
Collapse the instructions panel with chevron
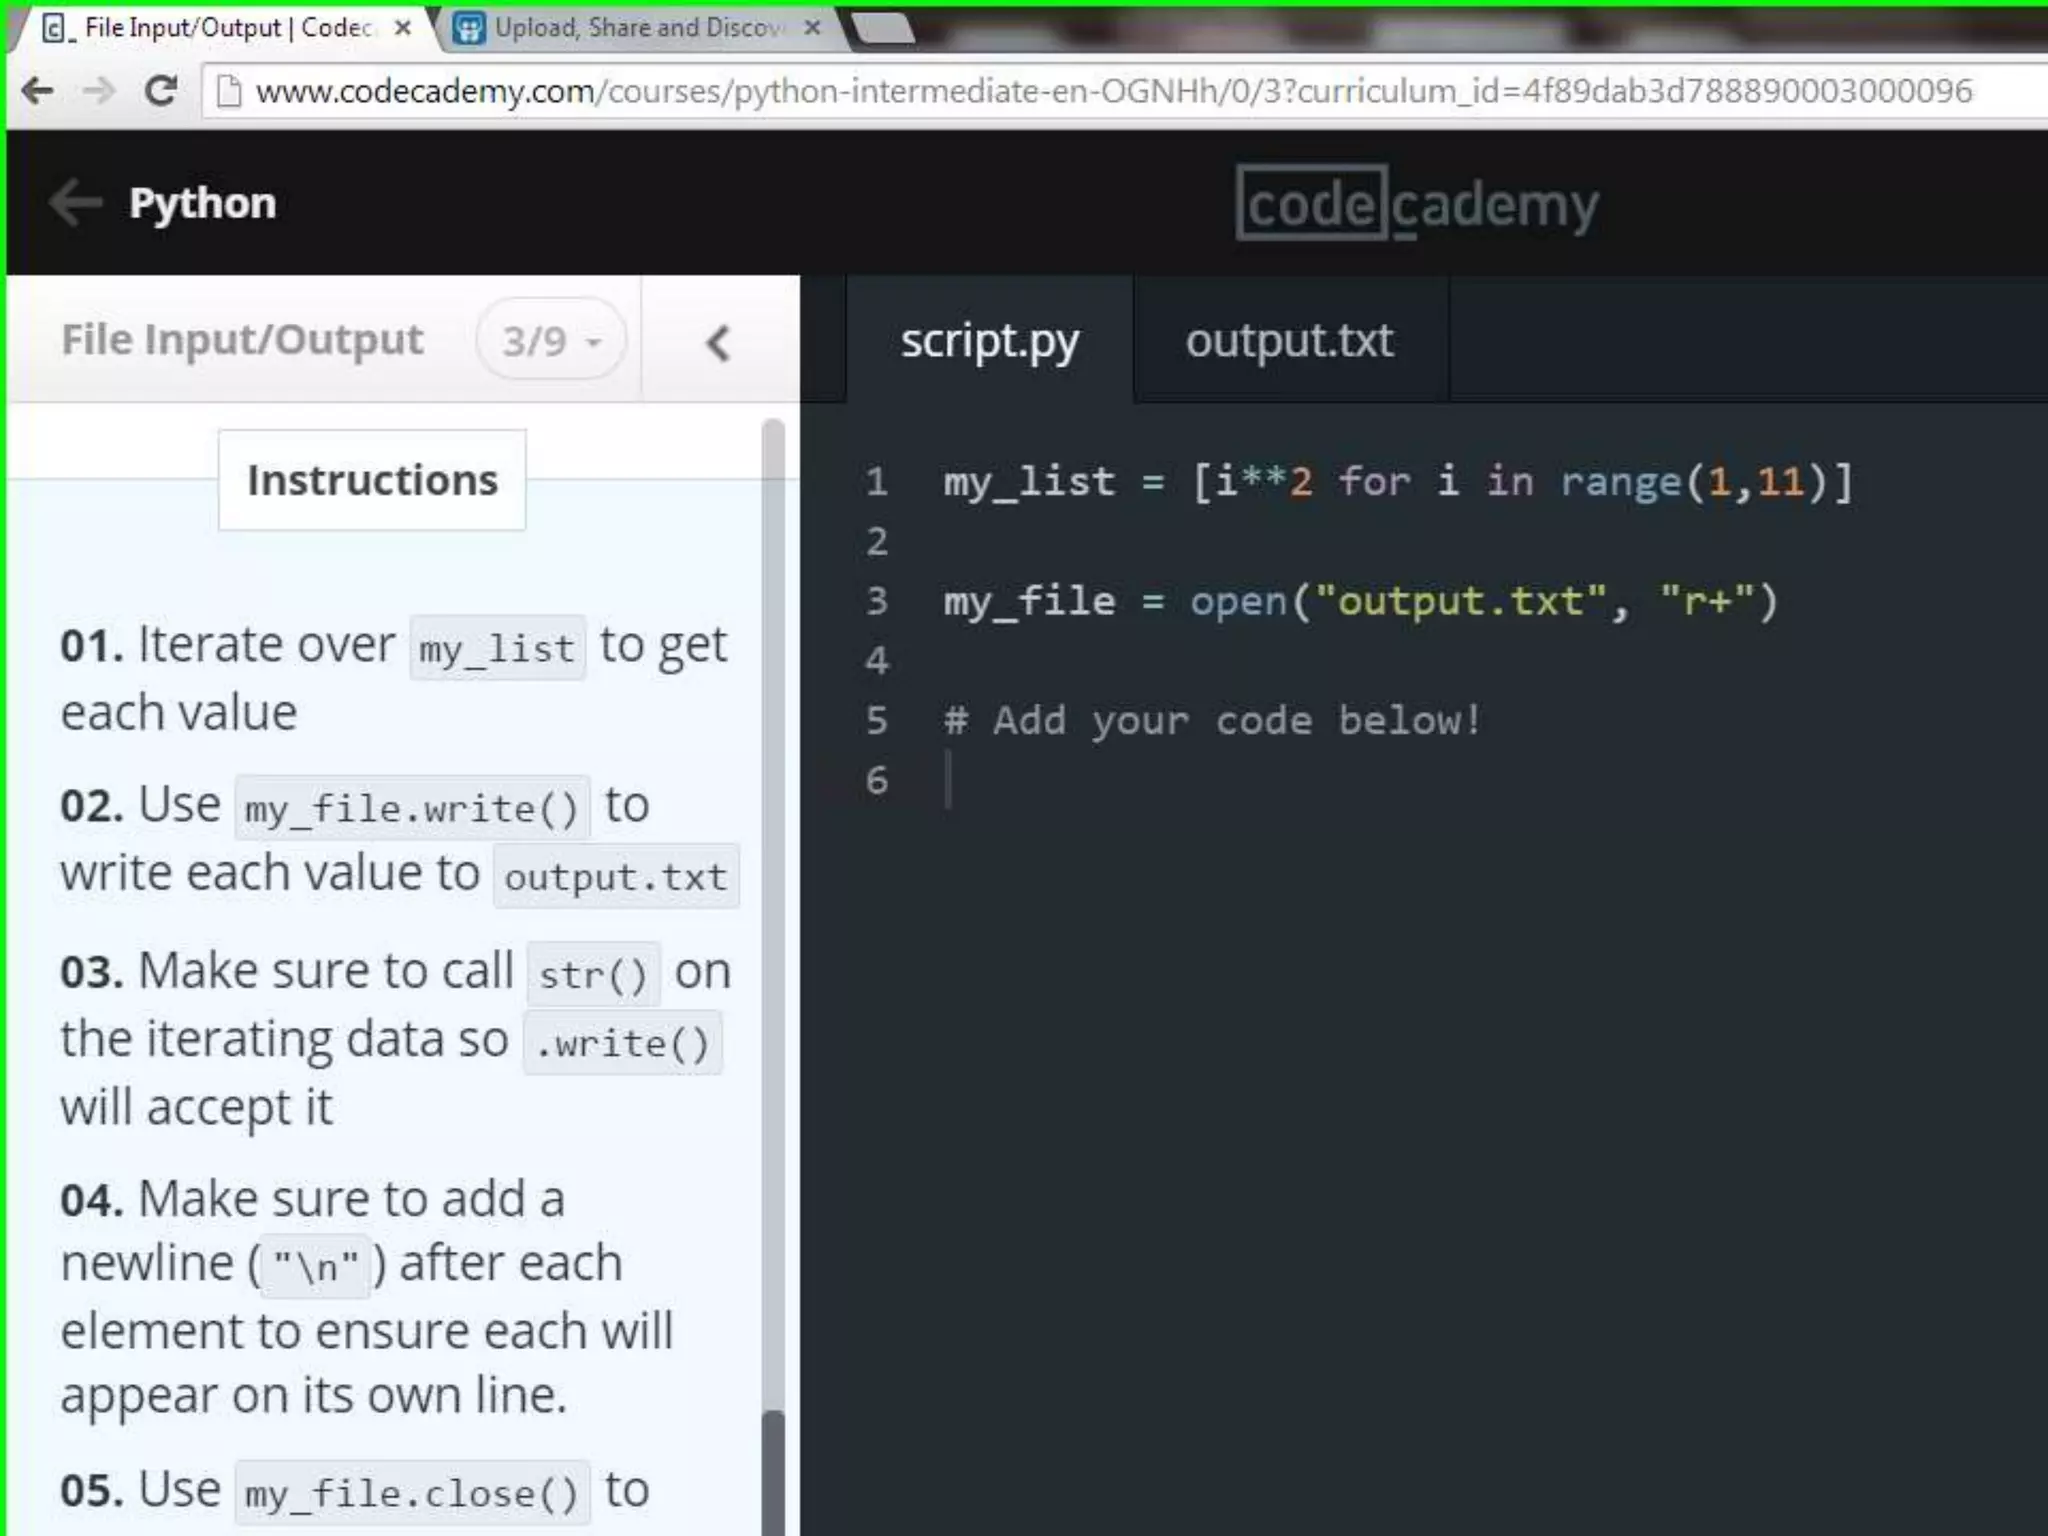[718, 343]
